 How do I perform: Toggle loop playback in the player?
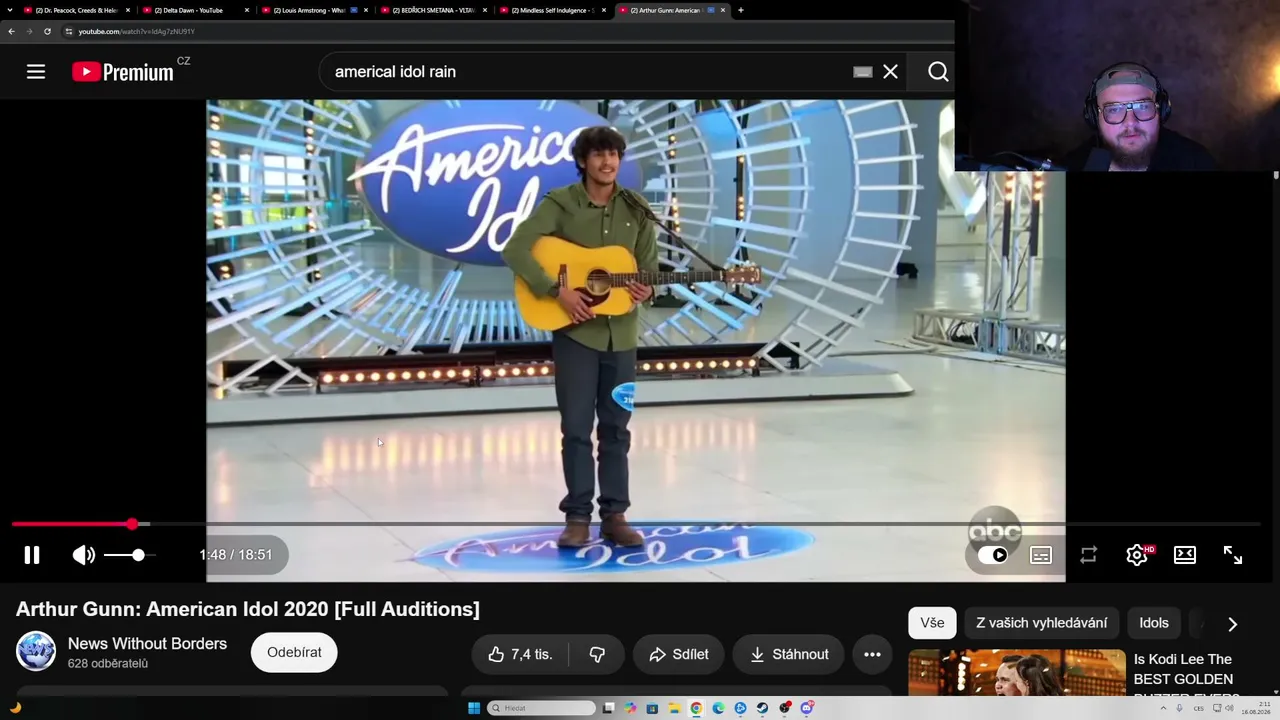coord(1089,555)
